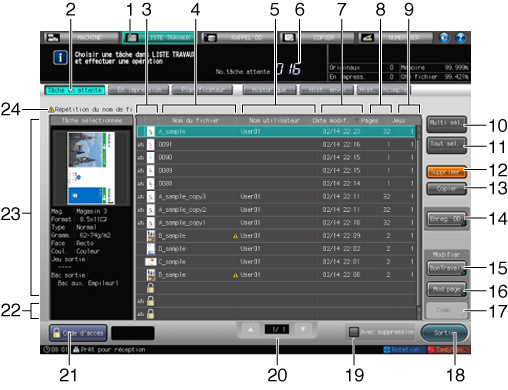Screen dimensions: 508x390
Task: Click the C_sample file thumbnail icon
Action: pyautogui.click(x=151, y=262)
